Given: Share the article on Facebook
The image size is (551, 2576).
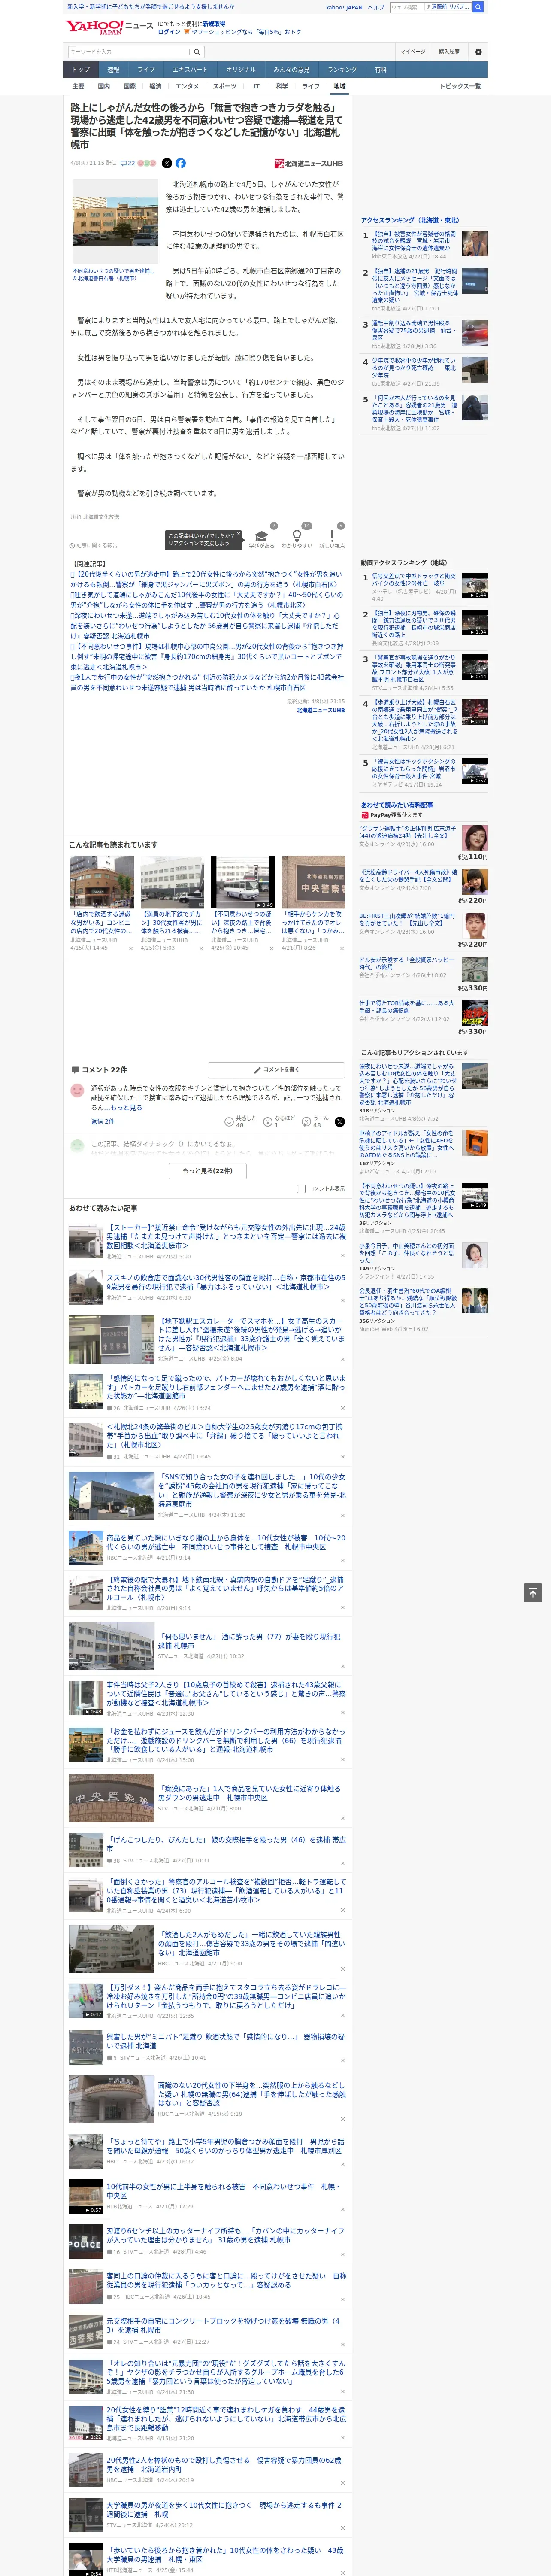Looking at the screenshot, I should pos(181,163).
